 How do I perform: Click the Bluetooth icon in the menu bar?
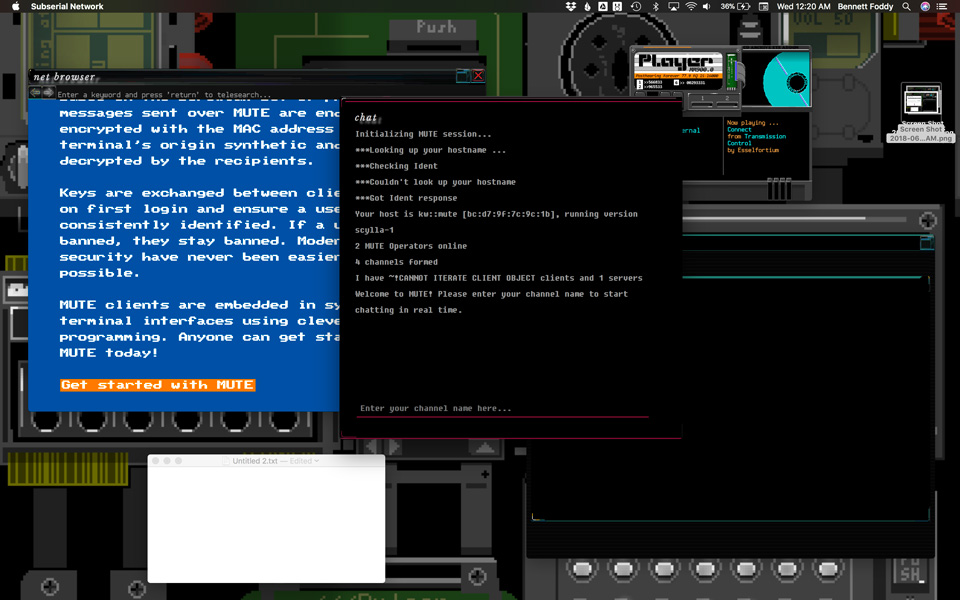click(x=655, y=6)
